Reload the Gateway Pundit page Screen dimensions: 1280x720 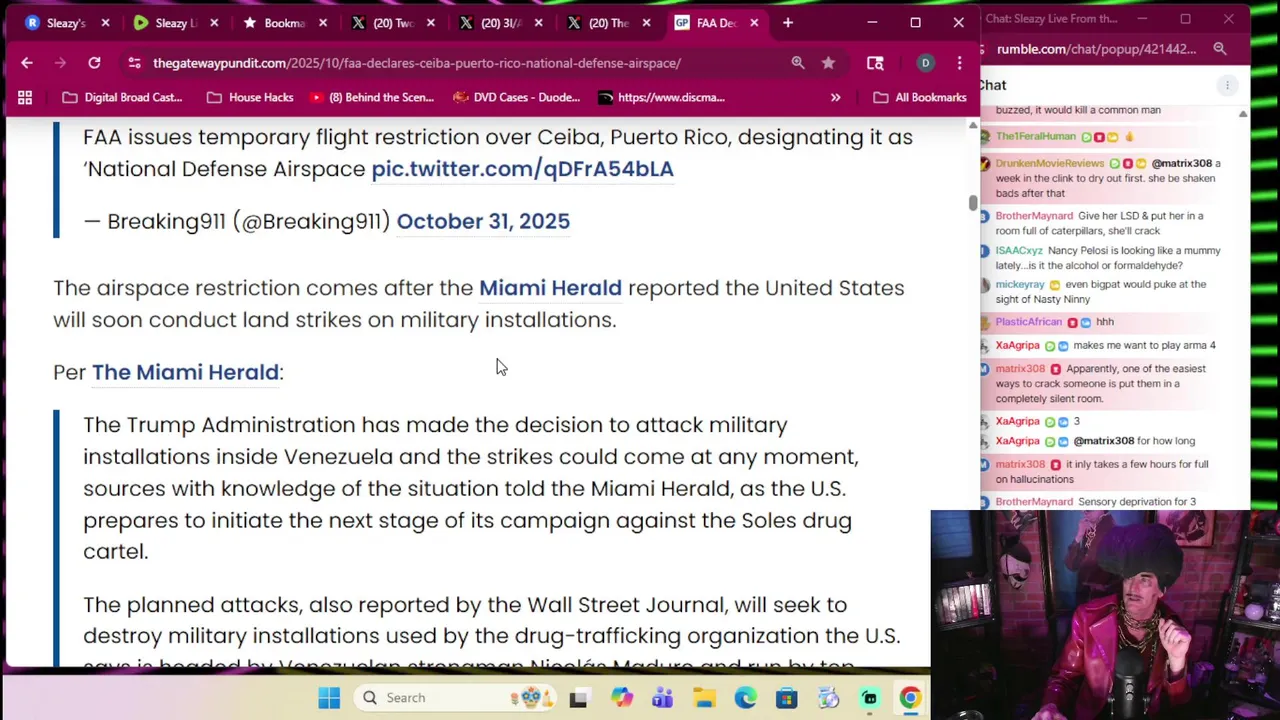(x=94, y=63)
